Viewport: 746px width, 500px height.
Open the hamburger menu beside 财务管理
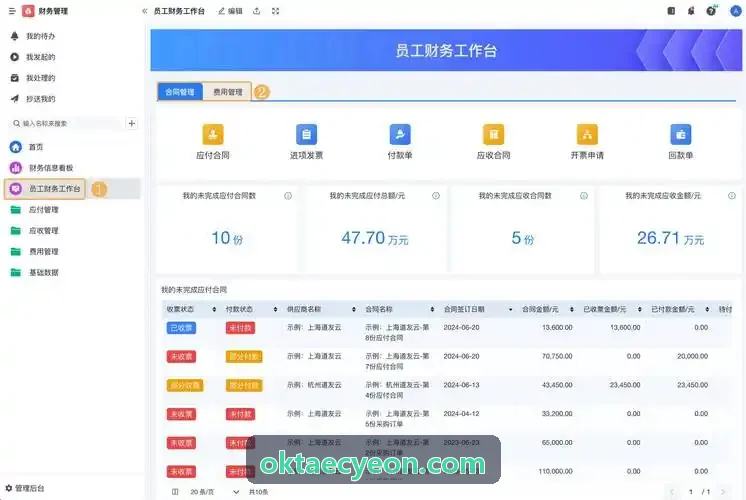coord(12,11)
